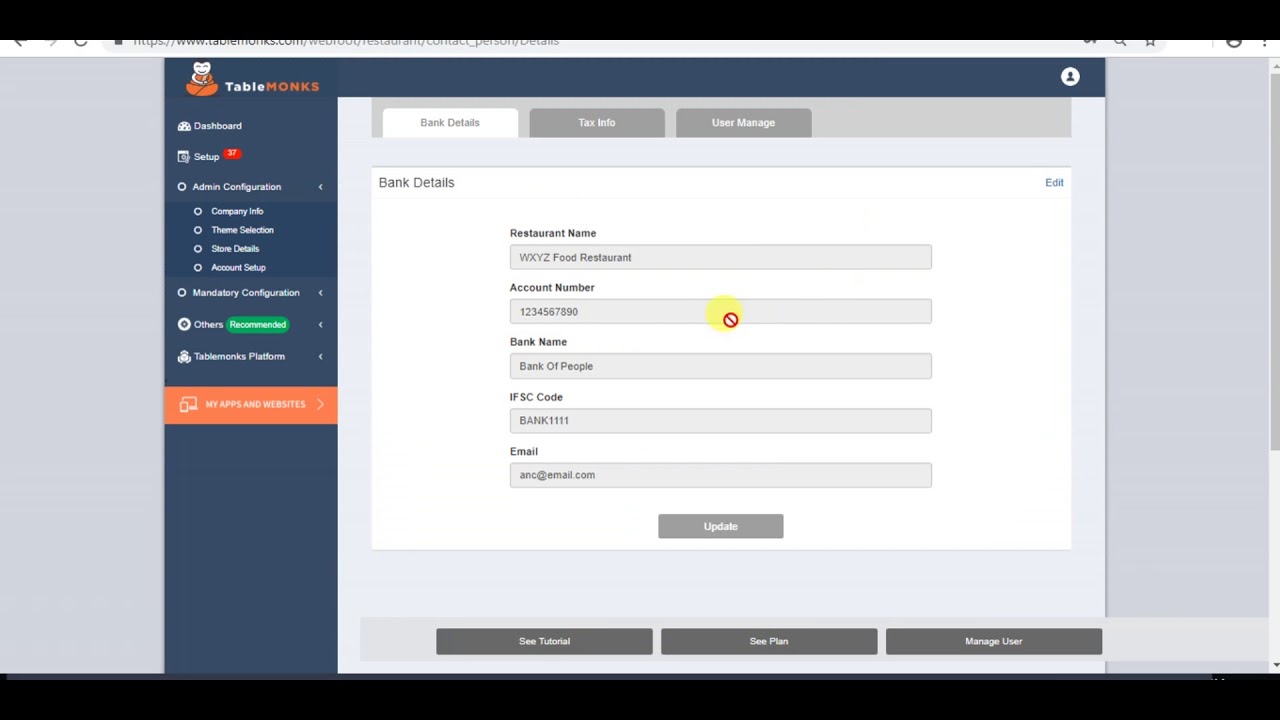Click the Dashboard sidebar icon
1280x720 pixels.
[x=184, y=126]
